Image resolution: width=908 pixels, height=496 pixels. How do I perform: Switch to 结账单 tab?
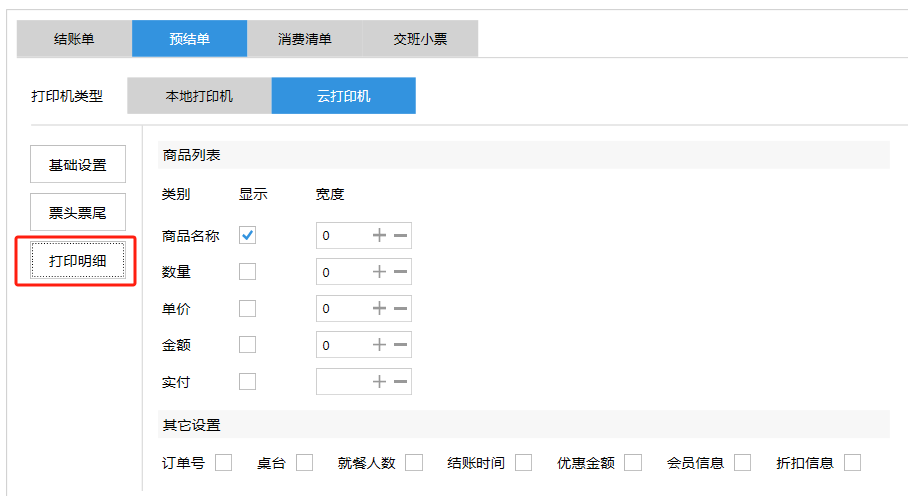tap(74, 39)
